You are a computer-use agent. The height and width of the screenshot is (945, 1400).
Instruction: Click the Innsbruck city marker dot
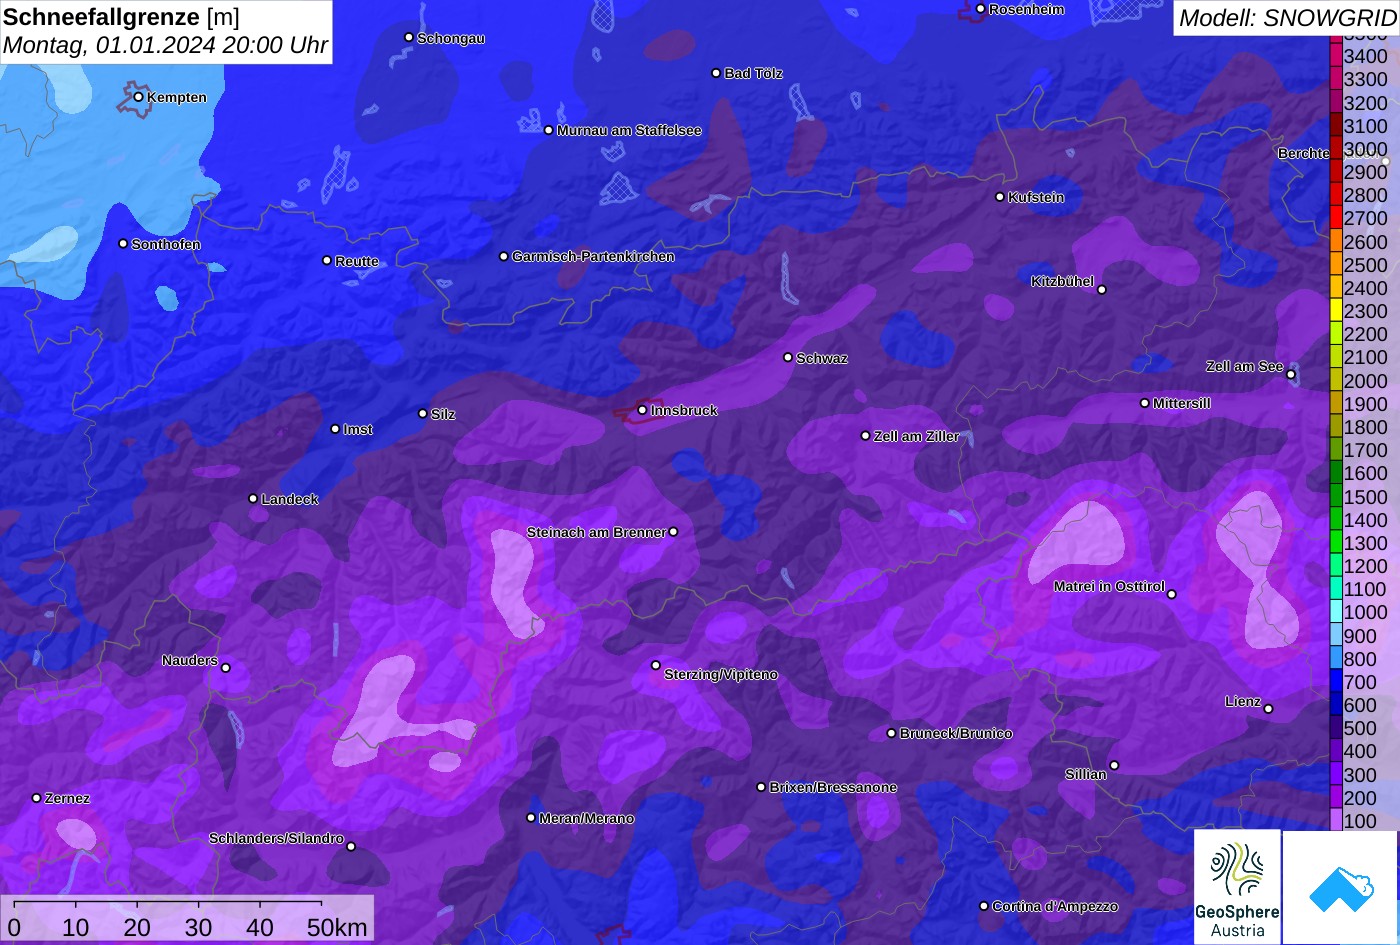pyautogui.click(x=642, y=410)
